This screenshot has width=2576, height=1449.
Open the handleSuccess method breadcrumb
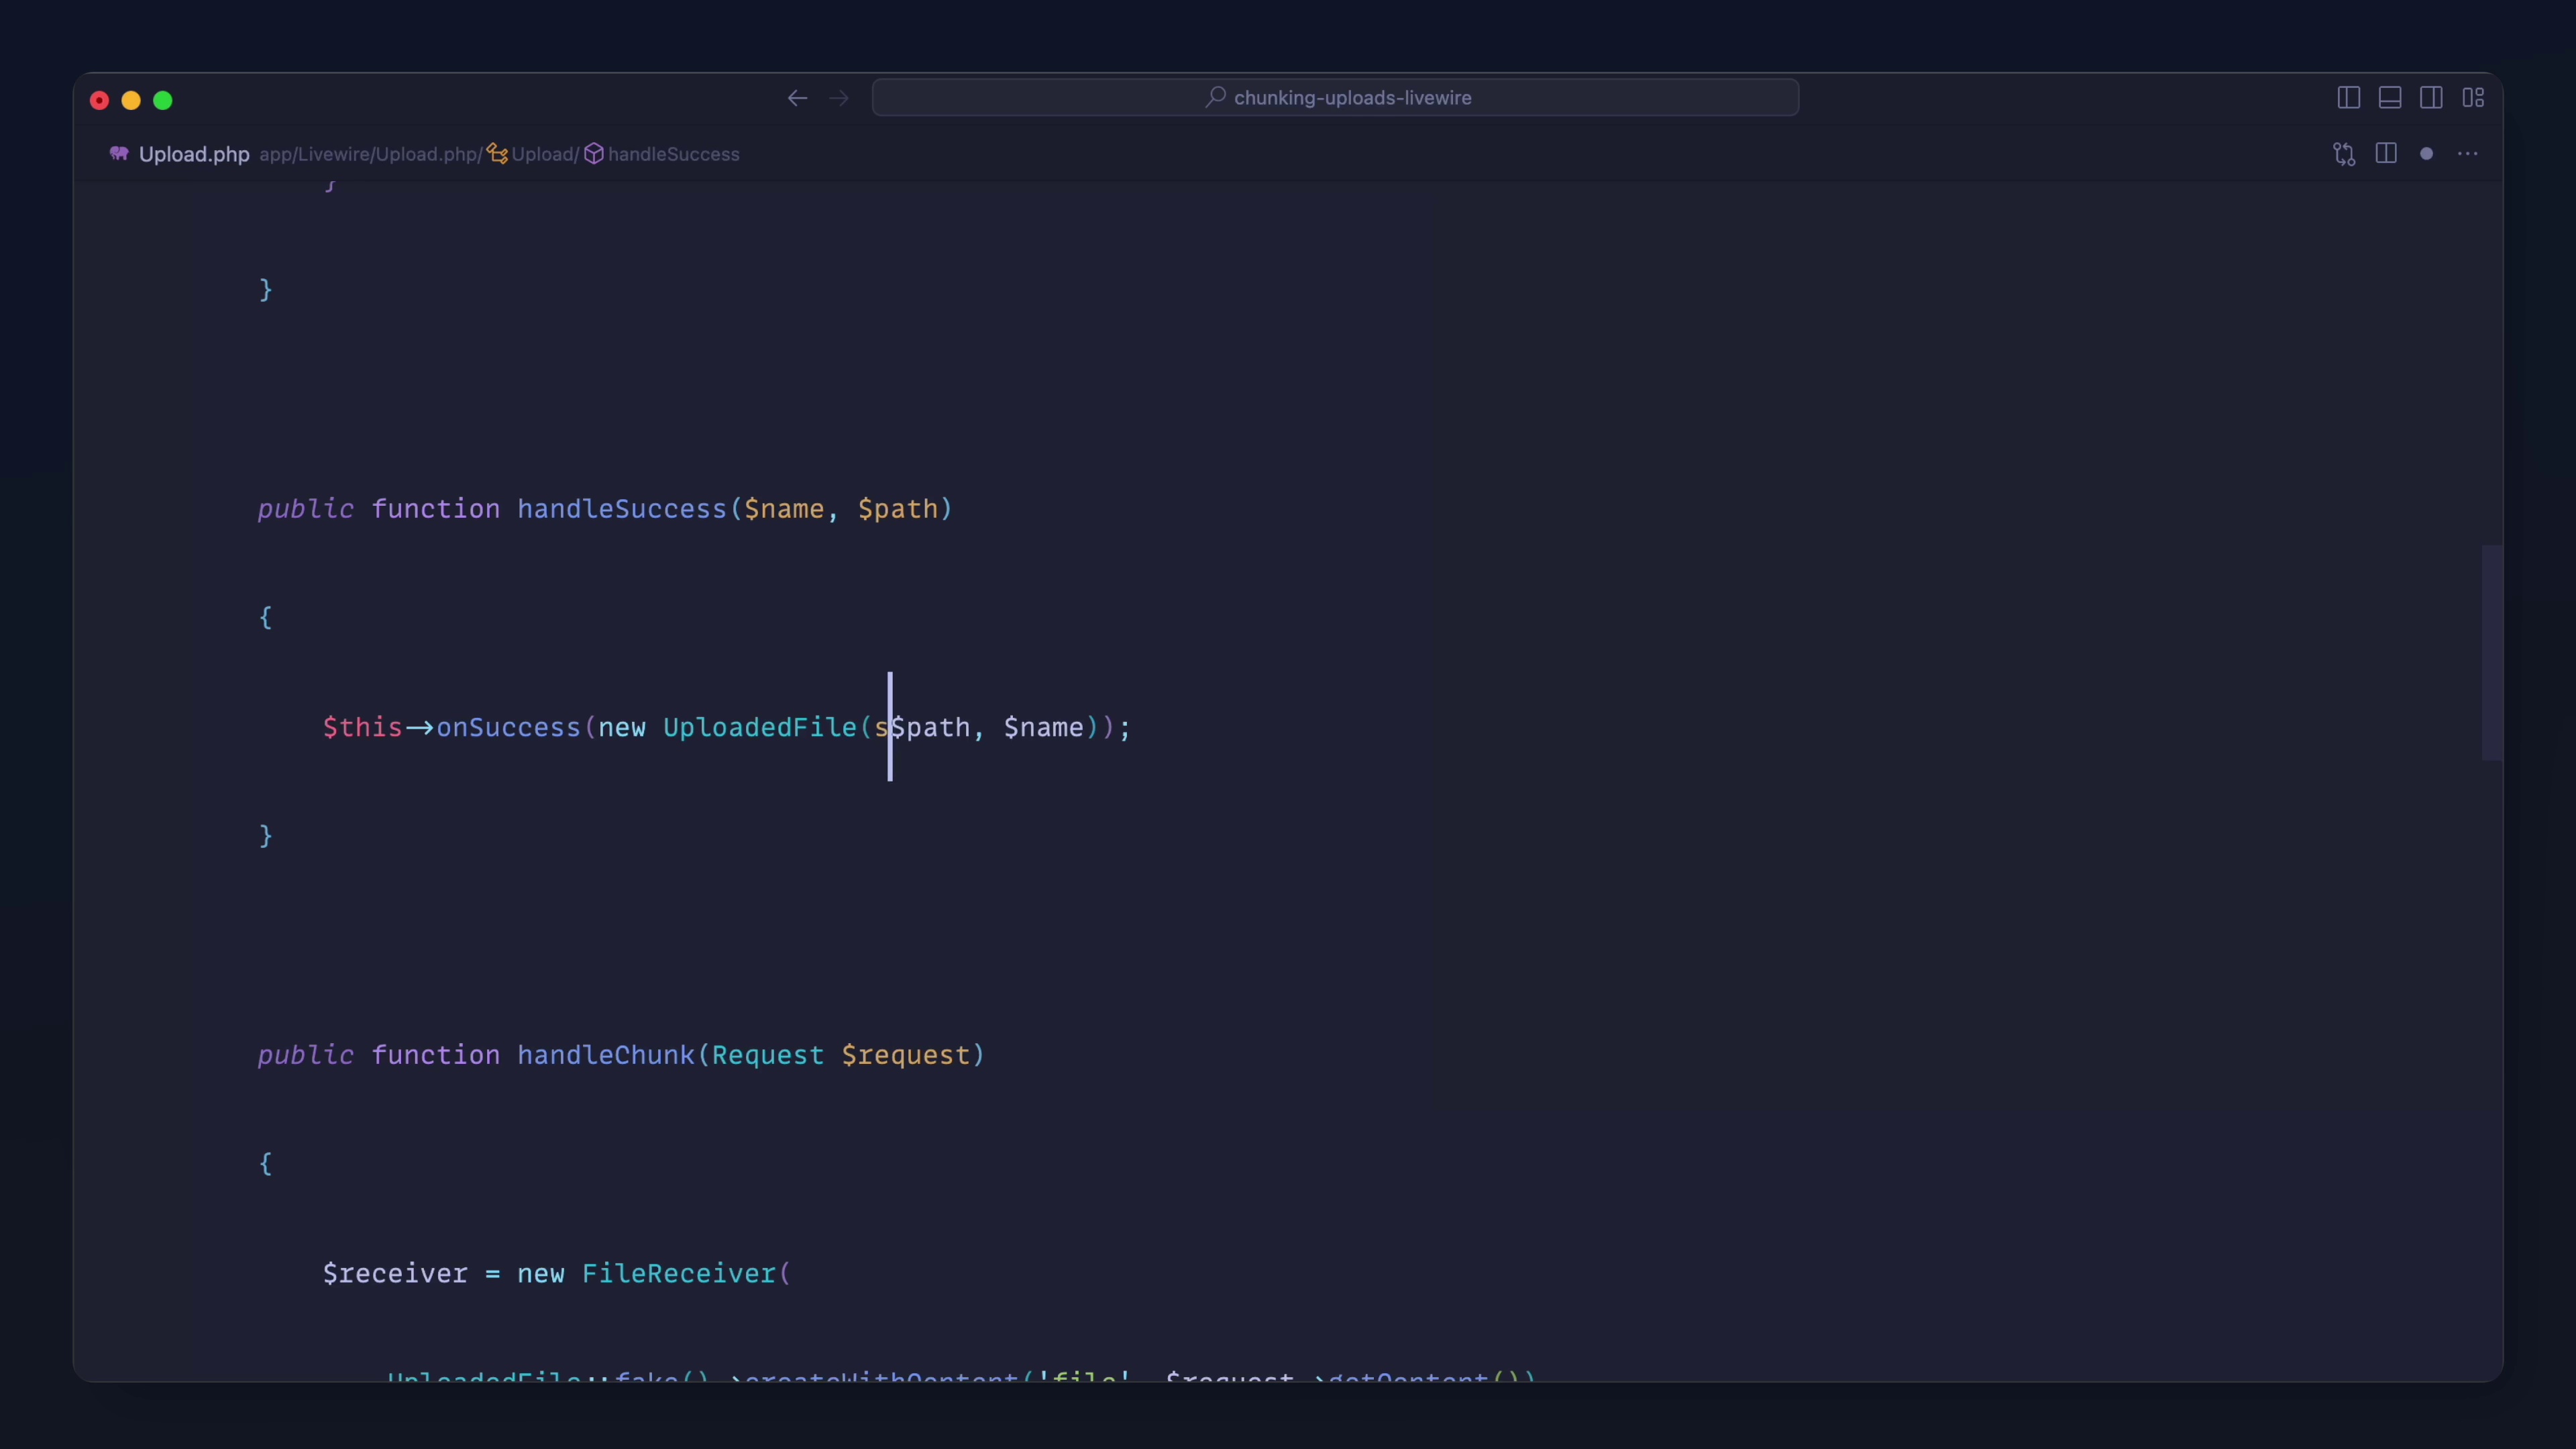click(674, 154)
